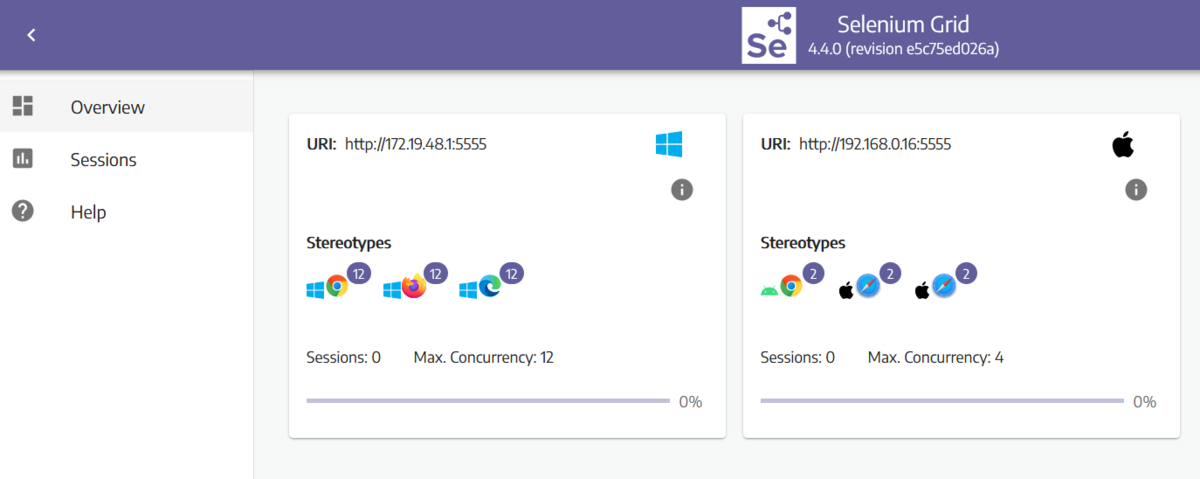Screen dimensions: 1200x479
Task: Show info for the Windows node
Action: [x=682, y=189]
